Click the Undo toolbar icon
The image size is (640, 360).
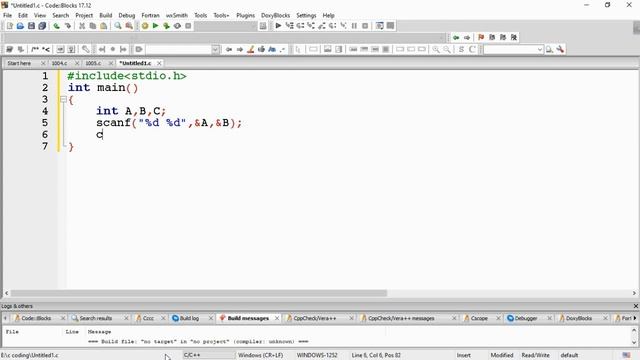(56, 26)
